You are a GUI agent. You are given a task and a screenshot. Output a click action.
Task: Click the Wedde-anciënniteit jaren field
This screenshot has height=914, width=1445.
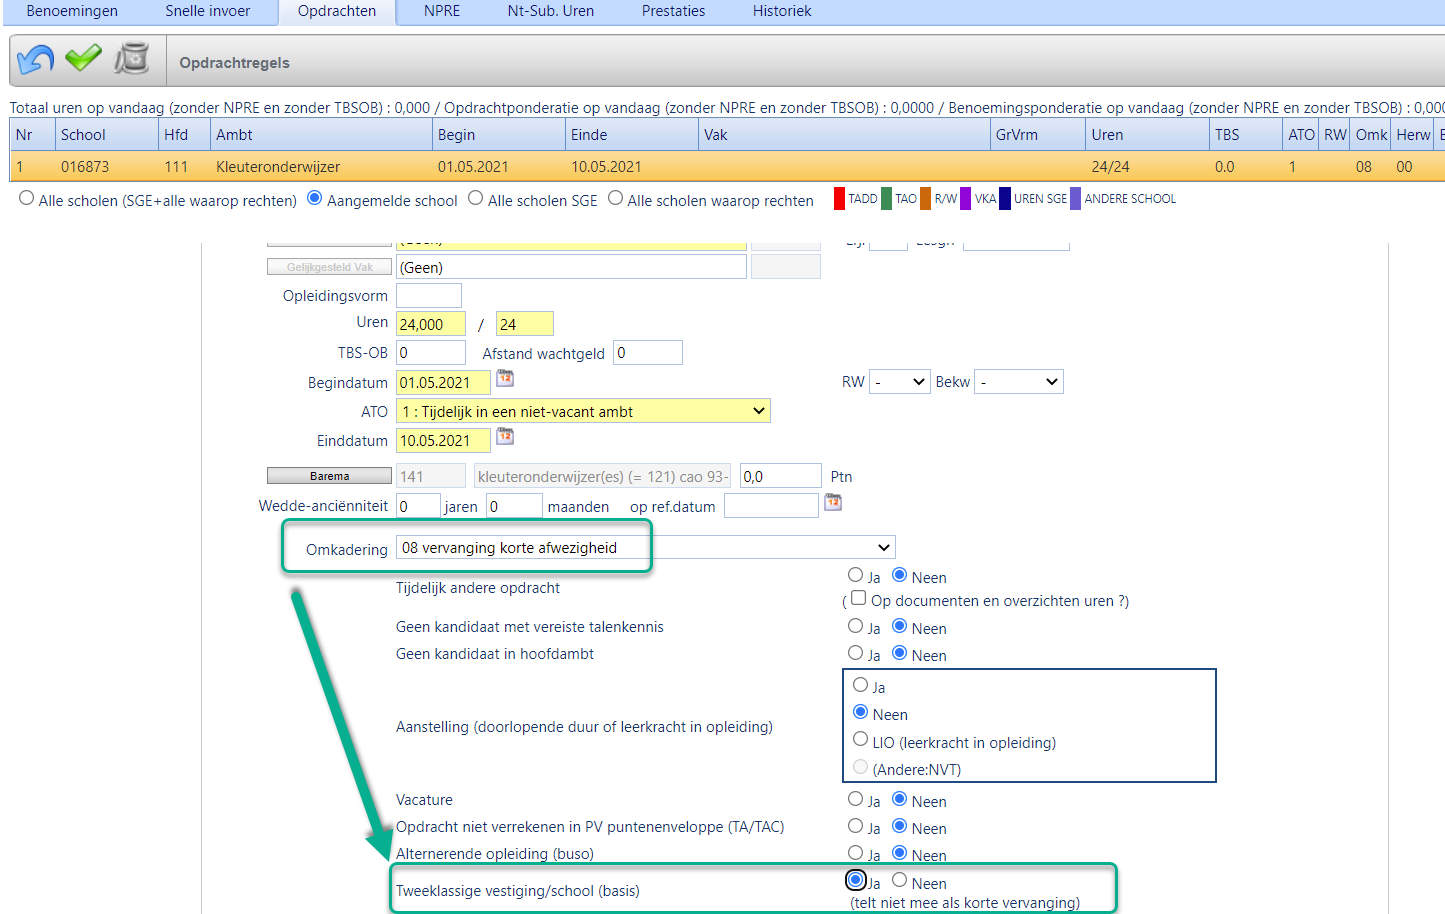pos(419,506)
